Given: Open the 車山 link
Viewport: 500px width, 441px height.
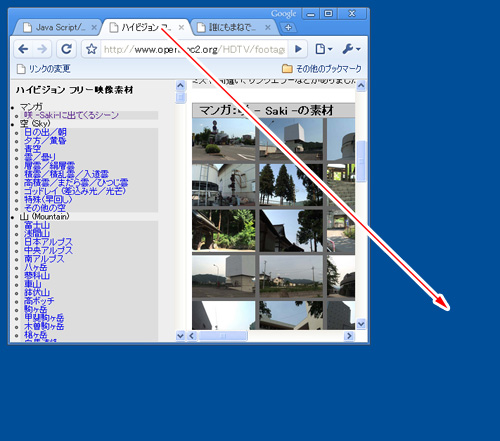Looking at the screenshot, I should click(x=33, y=284).
